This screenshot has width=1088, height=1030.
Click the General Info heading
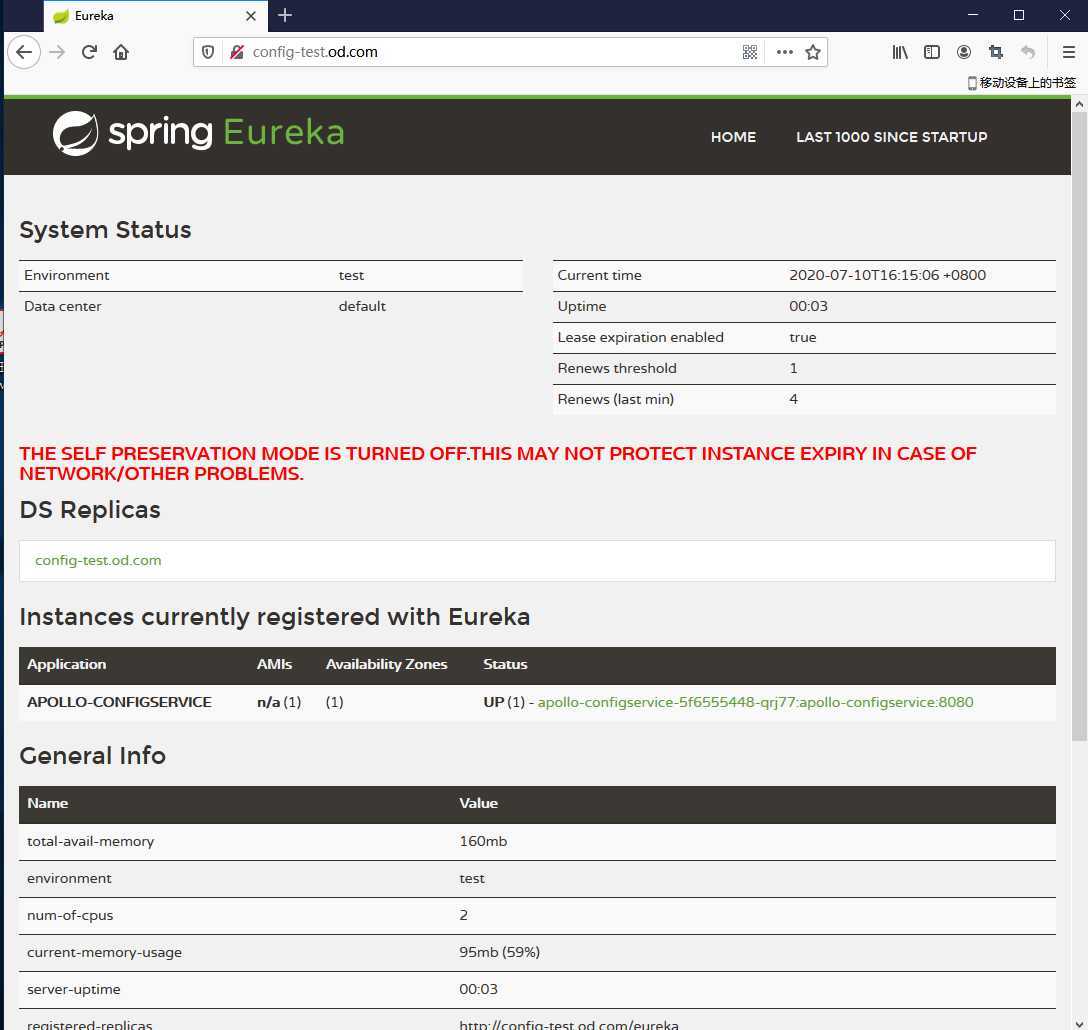tap(93, 755)
